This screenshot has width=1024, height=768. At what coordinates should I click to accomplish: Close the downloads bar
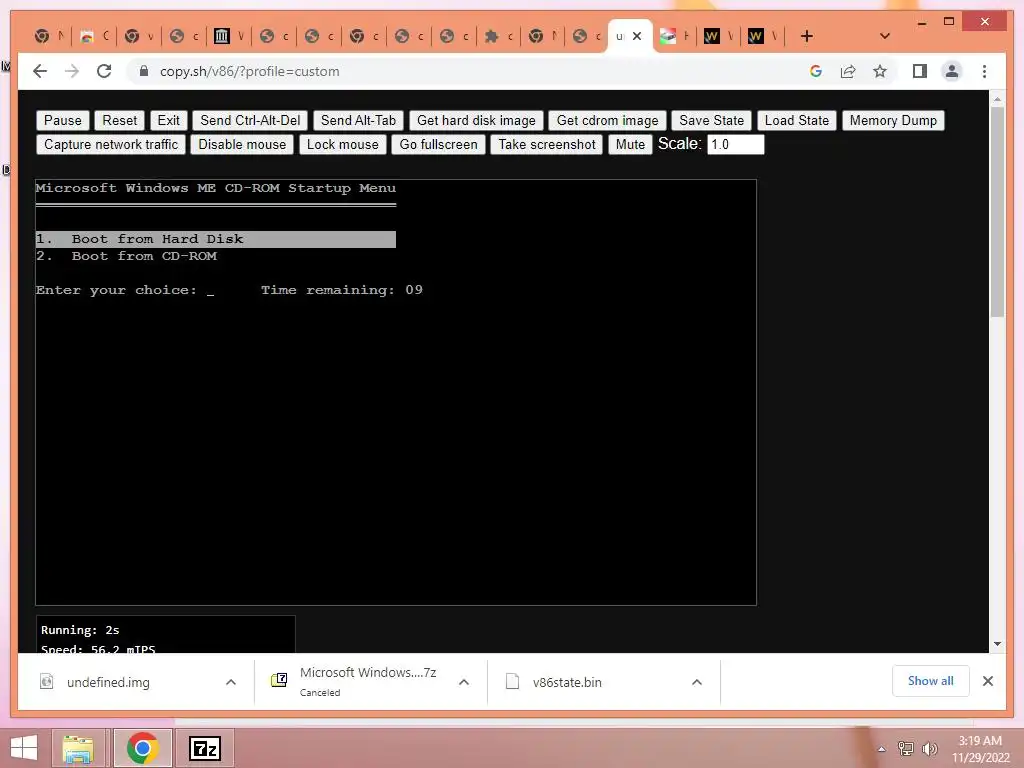tap(987, 681)
